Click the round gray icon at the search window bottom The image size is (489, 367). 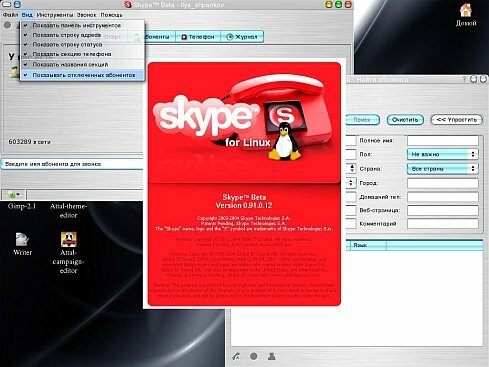click(254, 356)
